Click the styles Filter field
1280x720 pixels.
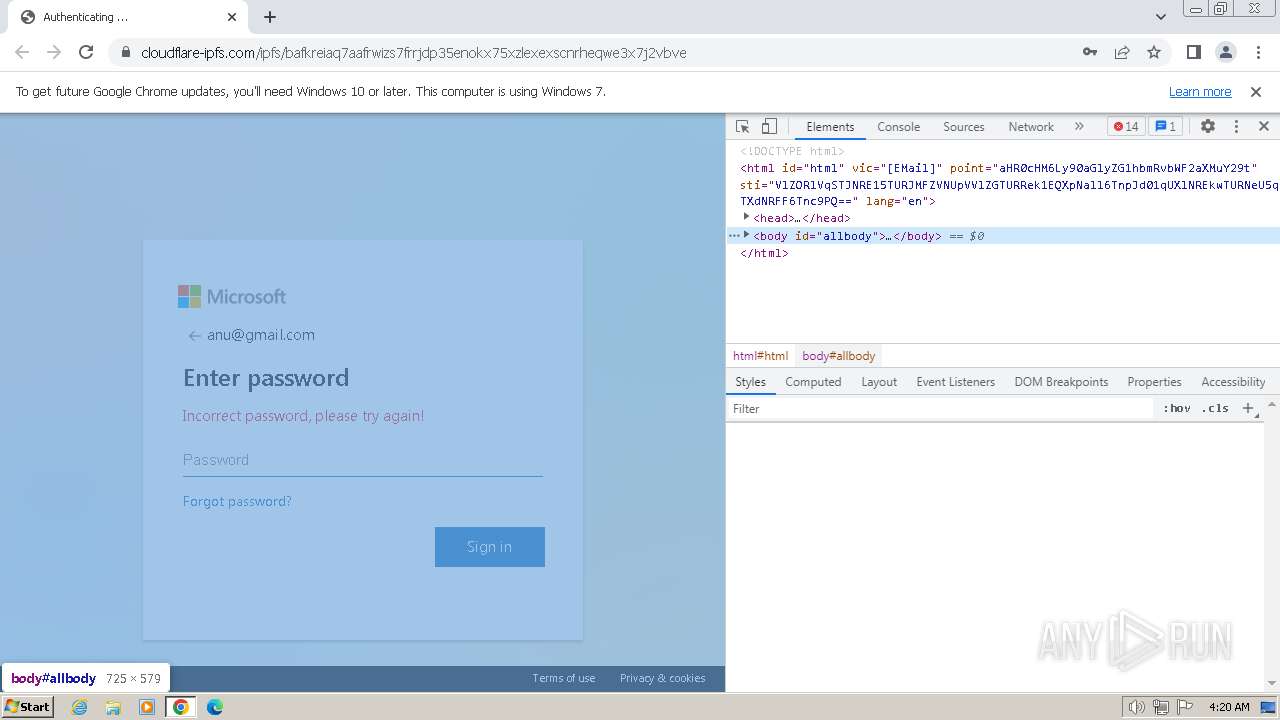pos(940,408)
